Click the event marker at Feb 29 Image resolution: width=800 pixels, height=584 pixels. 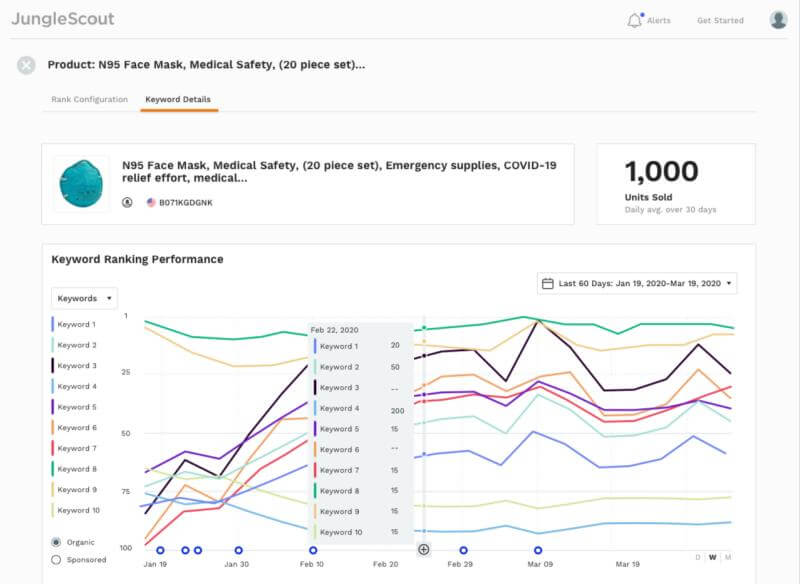463,550
